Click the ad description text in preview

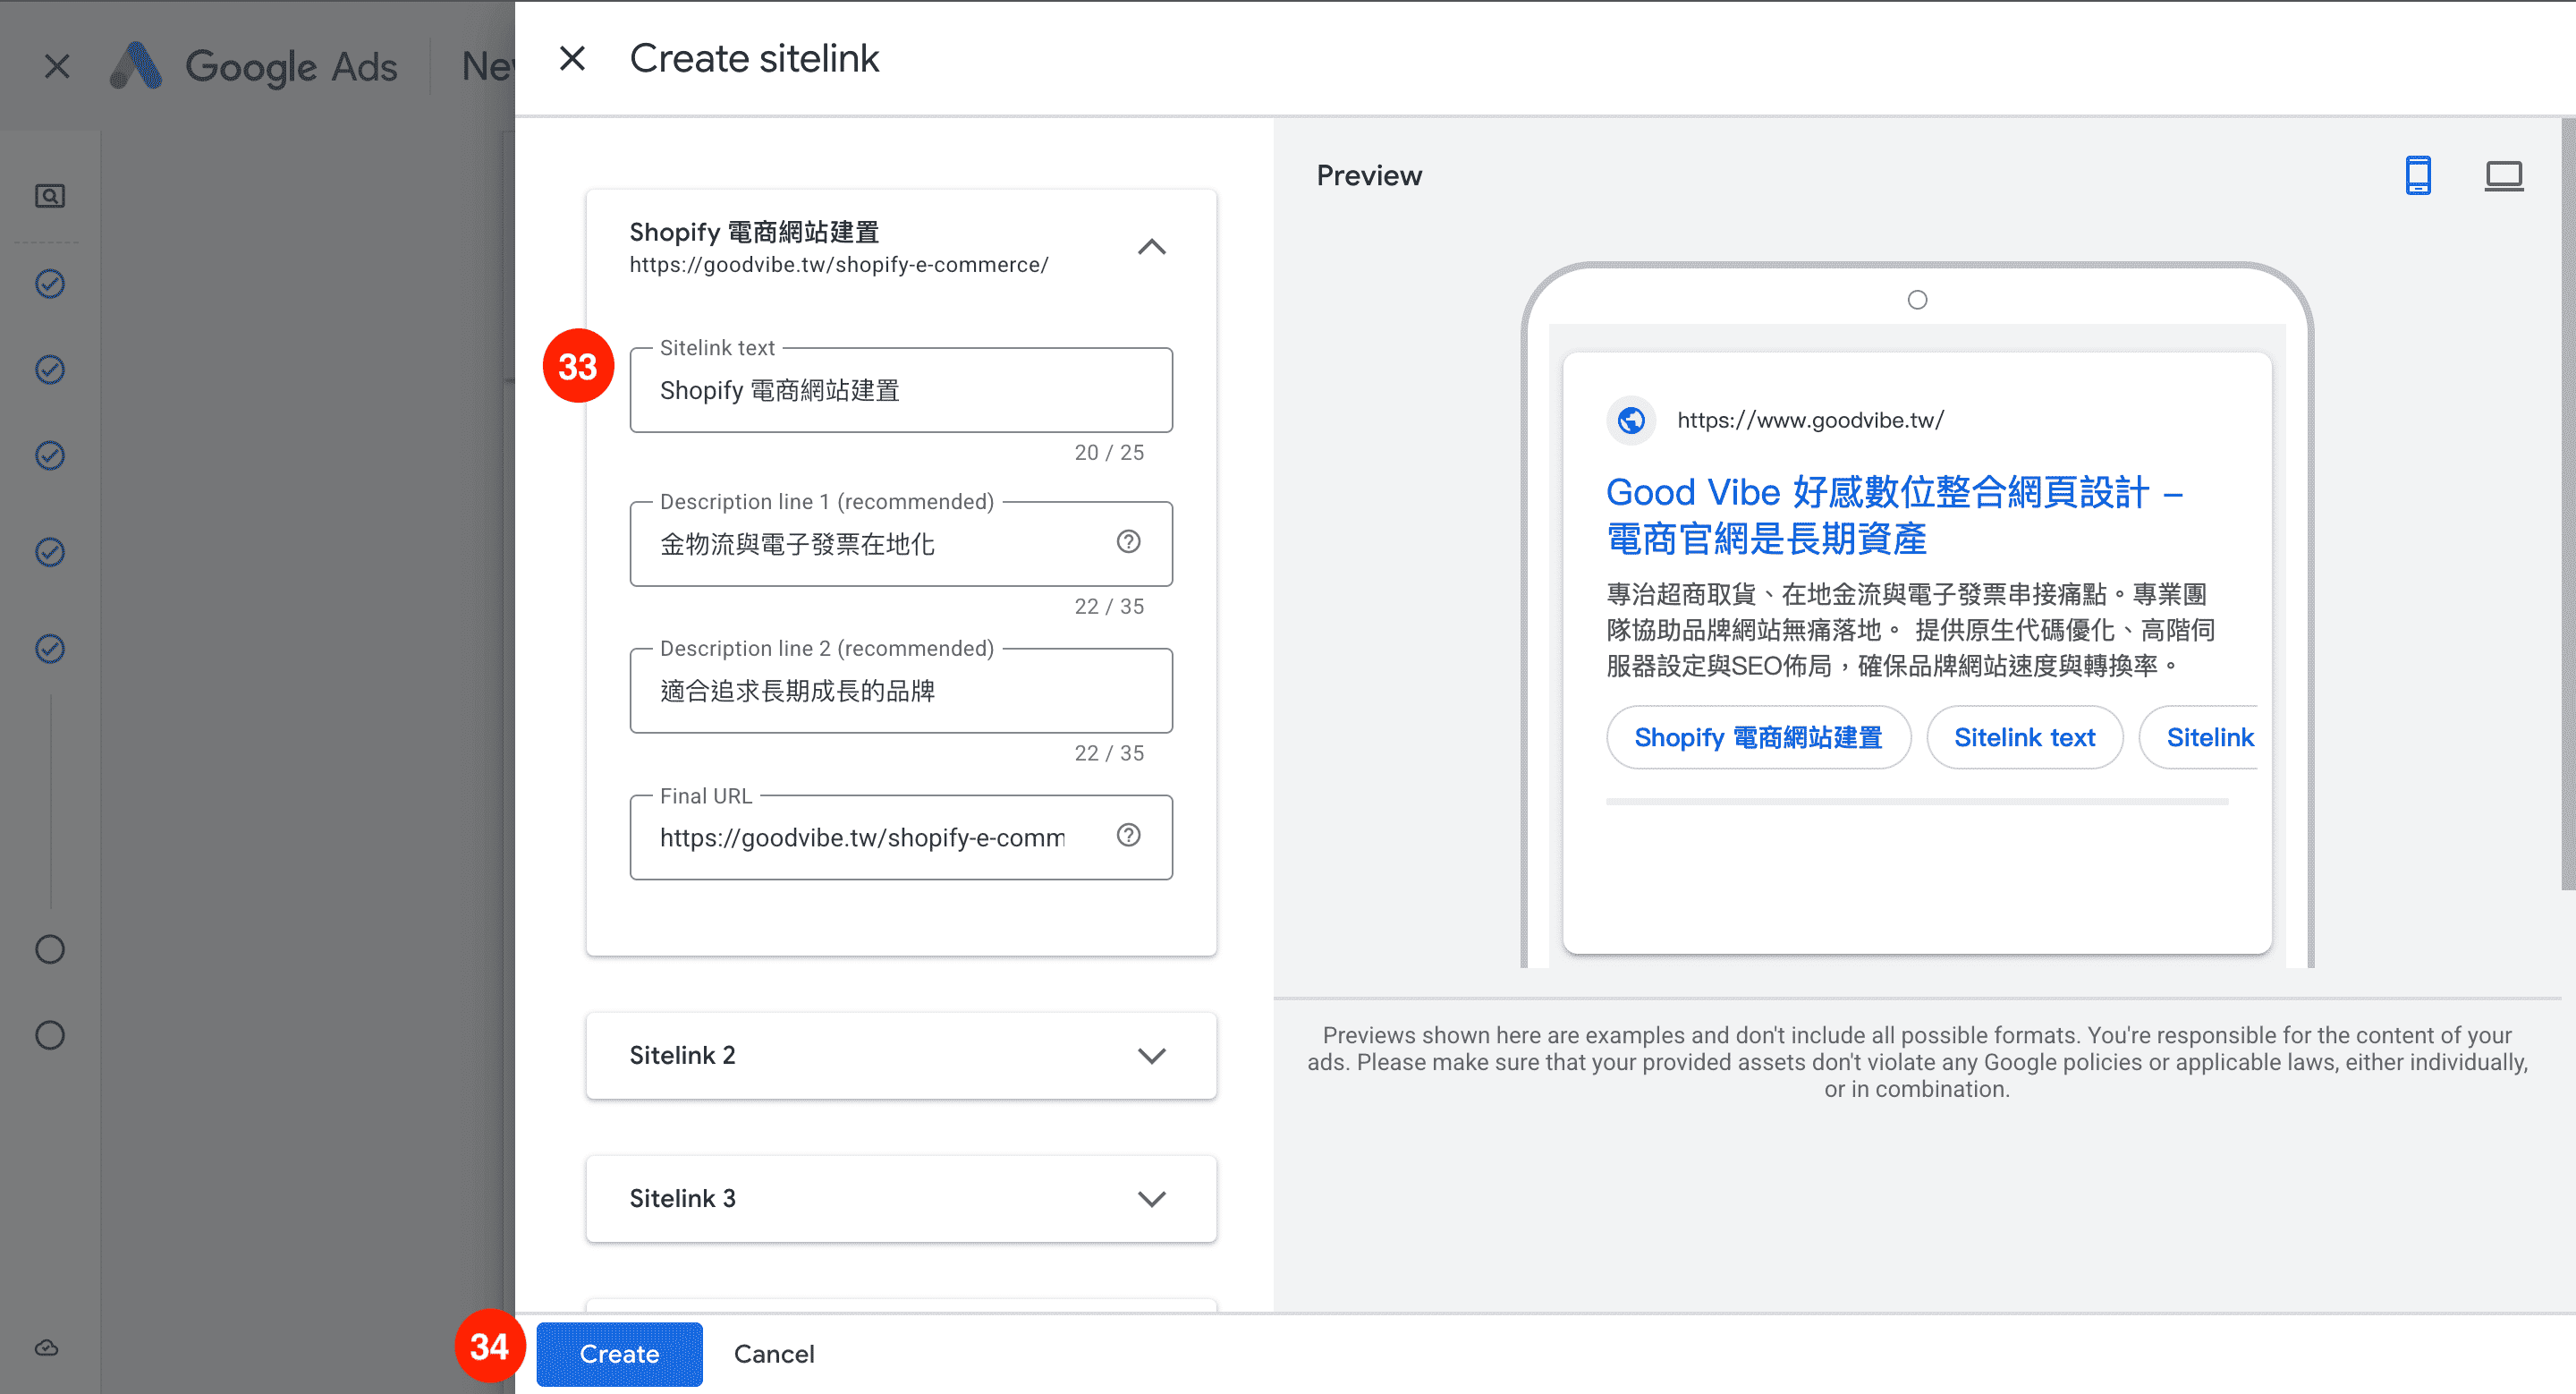(x=1910, y=630)
